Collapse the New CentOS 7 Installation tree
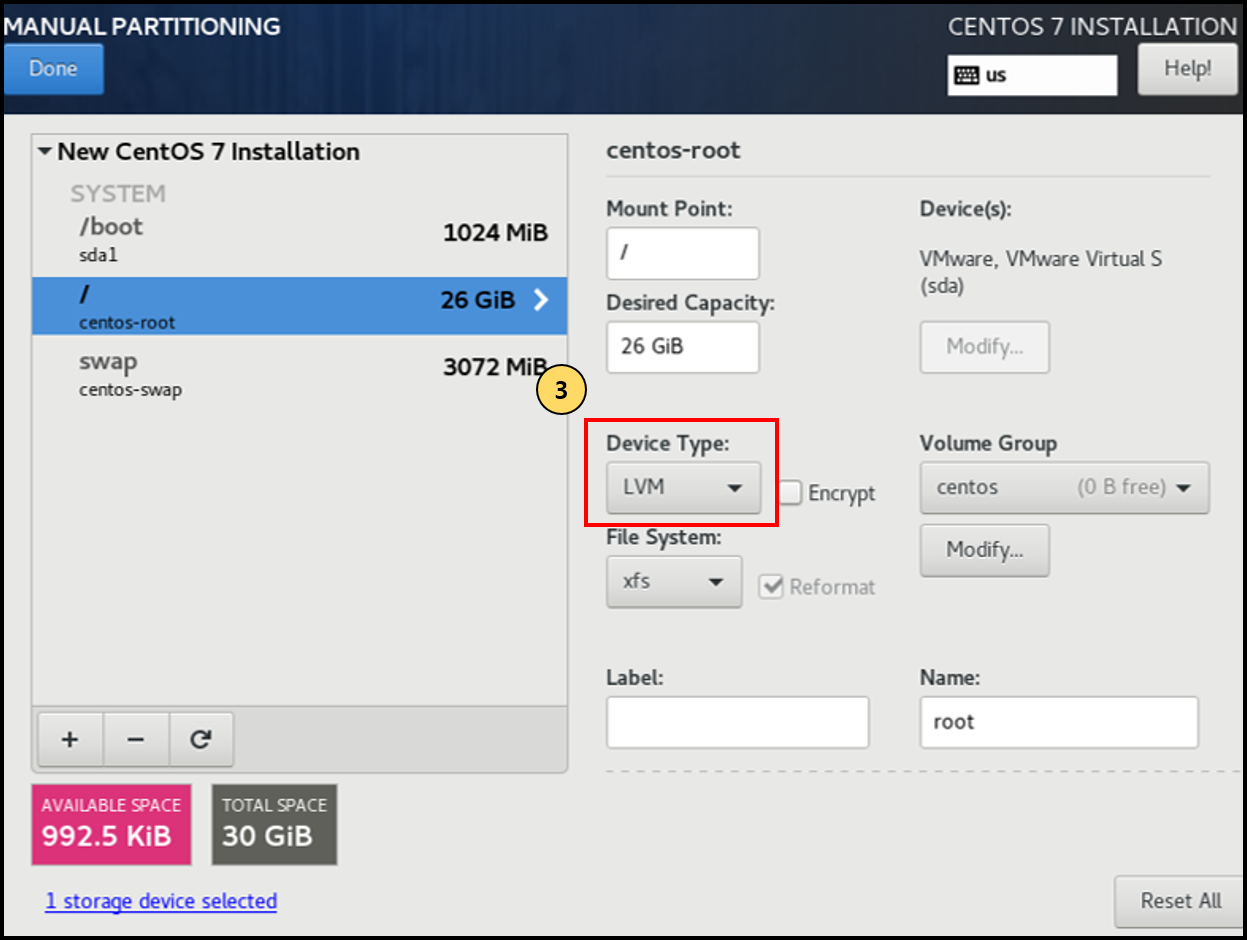This screenshot has width=1247, height=940. tap(44, 151)
